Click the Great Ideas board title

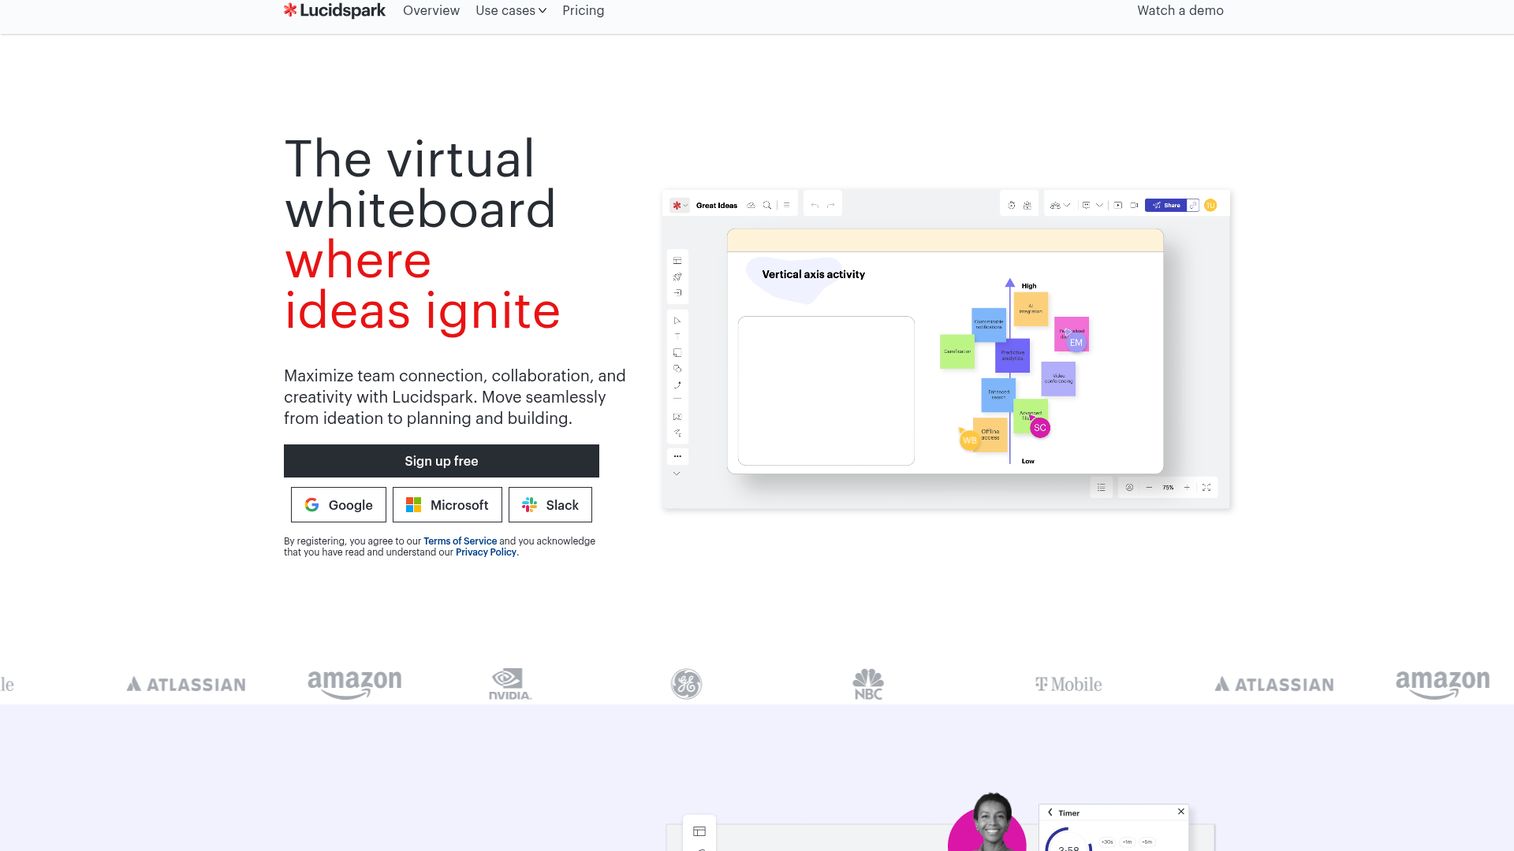click(717, 205)
